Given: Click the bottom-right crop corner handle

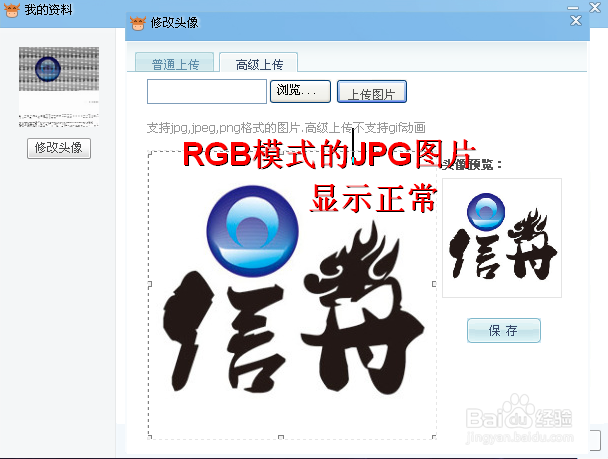Looking at the screenshot, I should (434, 437).
